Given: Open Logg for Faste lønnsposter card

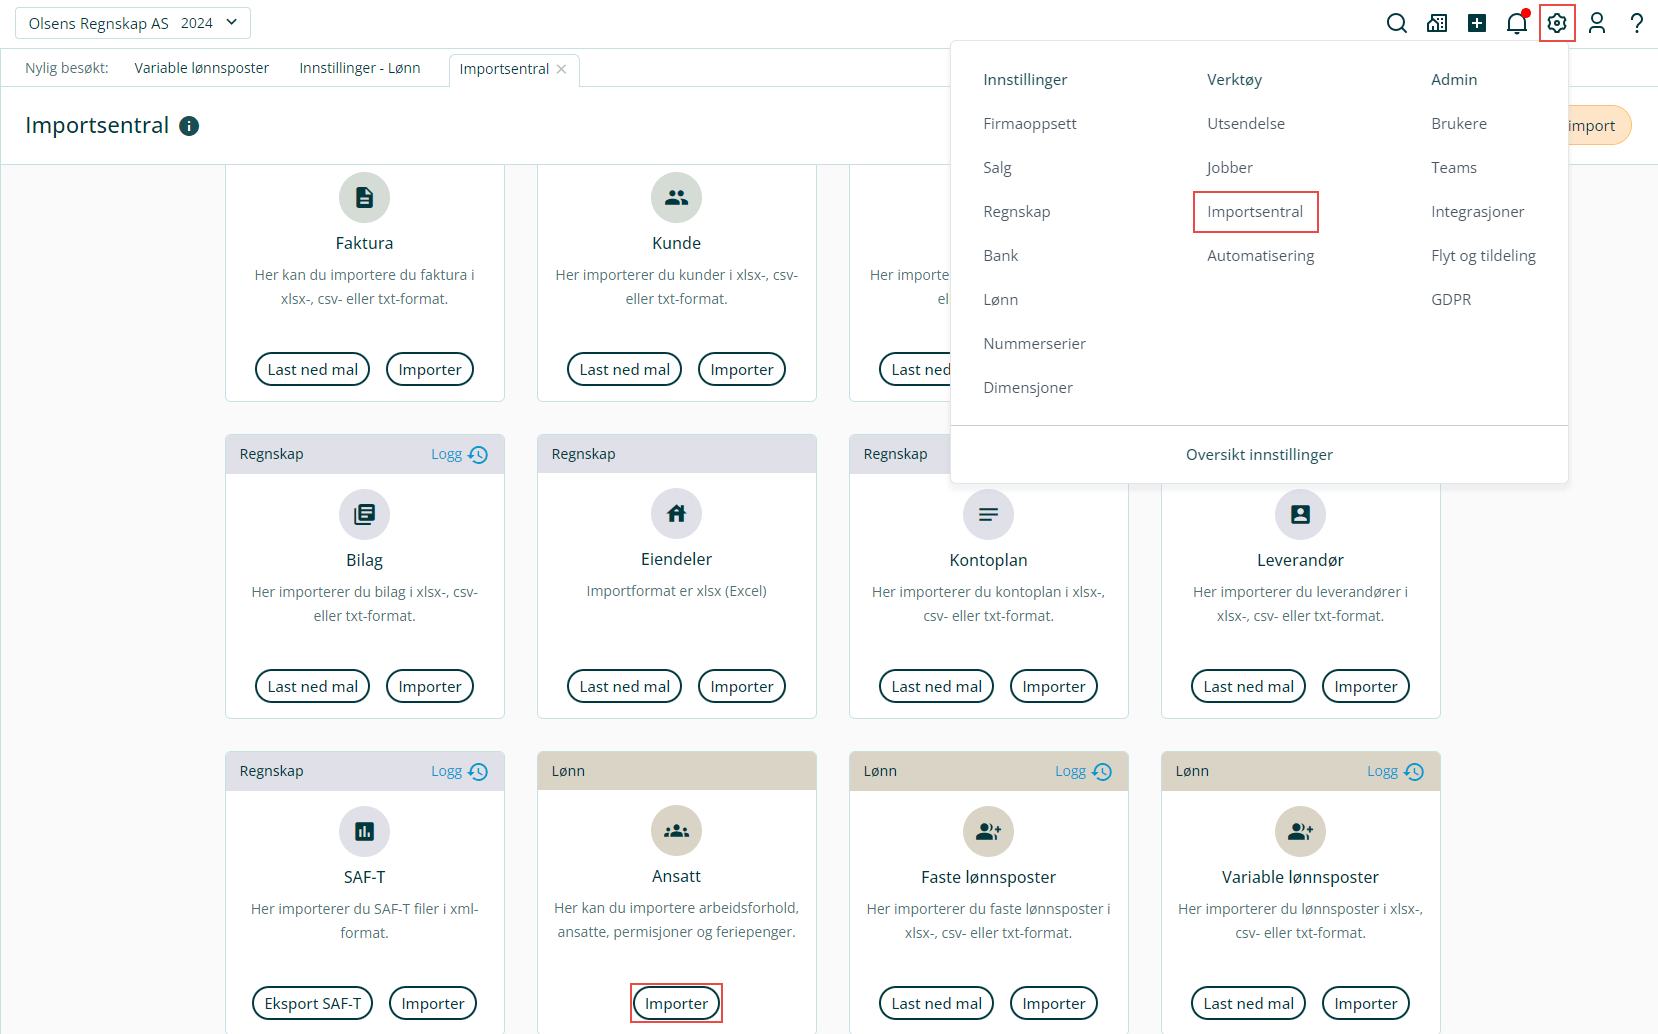Looking at the screenshot, I should coord(1083,771).
